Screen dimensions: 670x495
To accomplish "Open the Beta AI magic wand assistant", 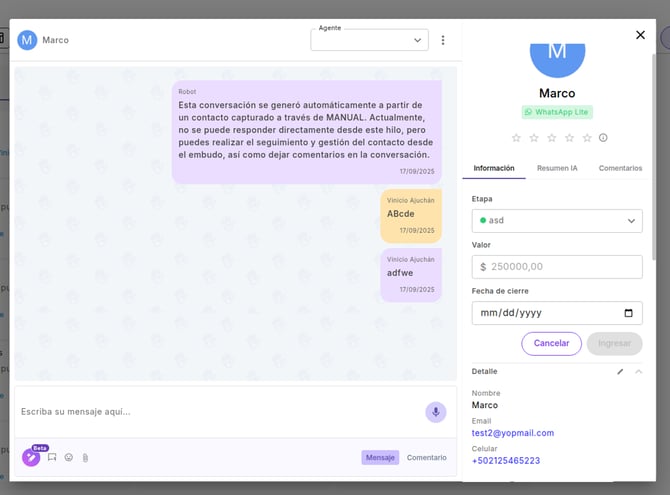I will pos(31,457).
